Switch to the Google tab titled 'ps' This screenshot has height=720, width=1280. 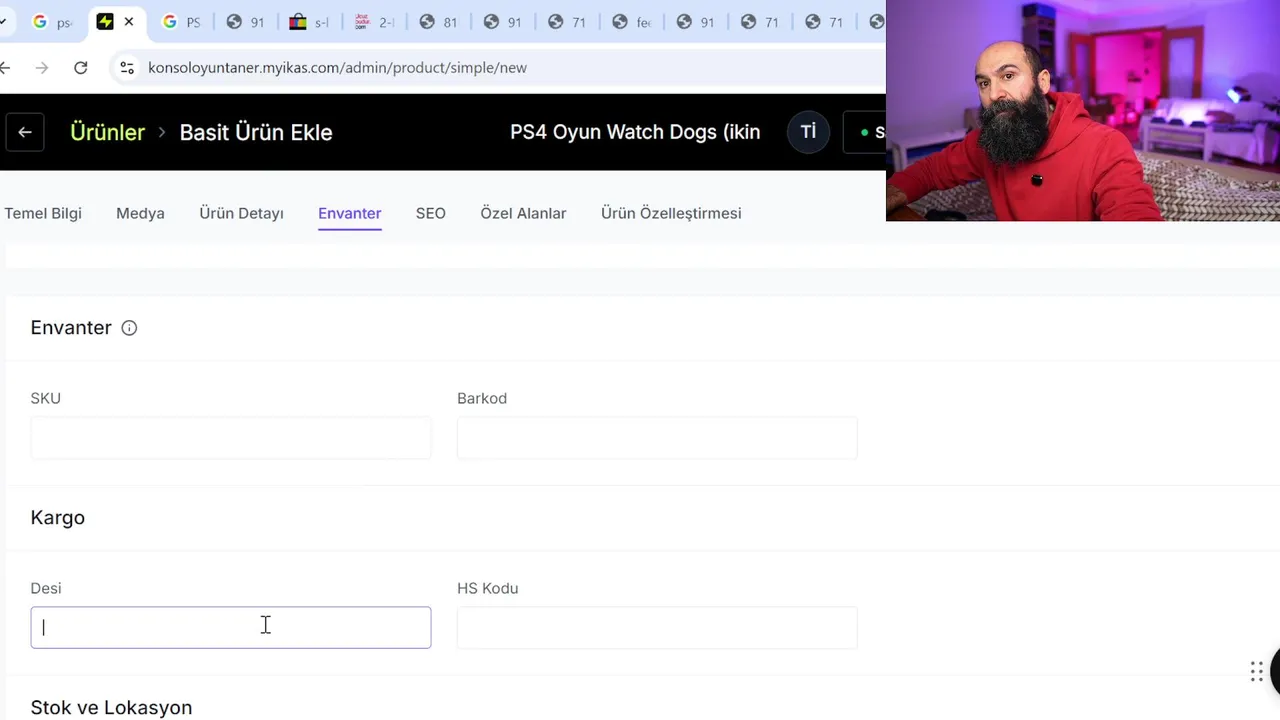(x=52, y=22)
